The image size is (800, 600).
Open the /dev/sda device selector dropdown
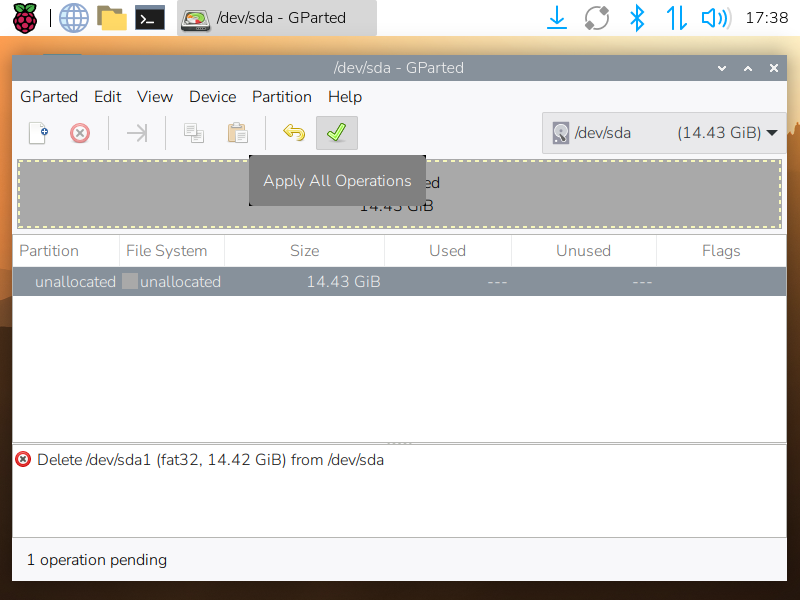662,132
